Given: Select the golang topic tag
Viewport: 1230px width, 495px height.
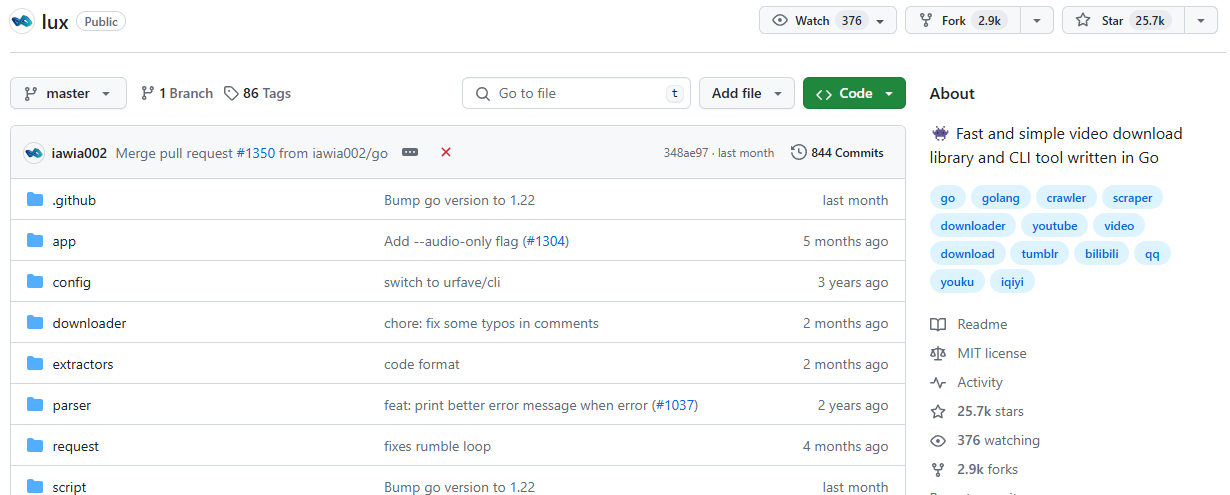Looking at the screenshot, I should pos(1001,198).
